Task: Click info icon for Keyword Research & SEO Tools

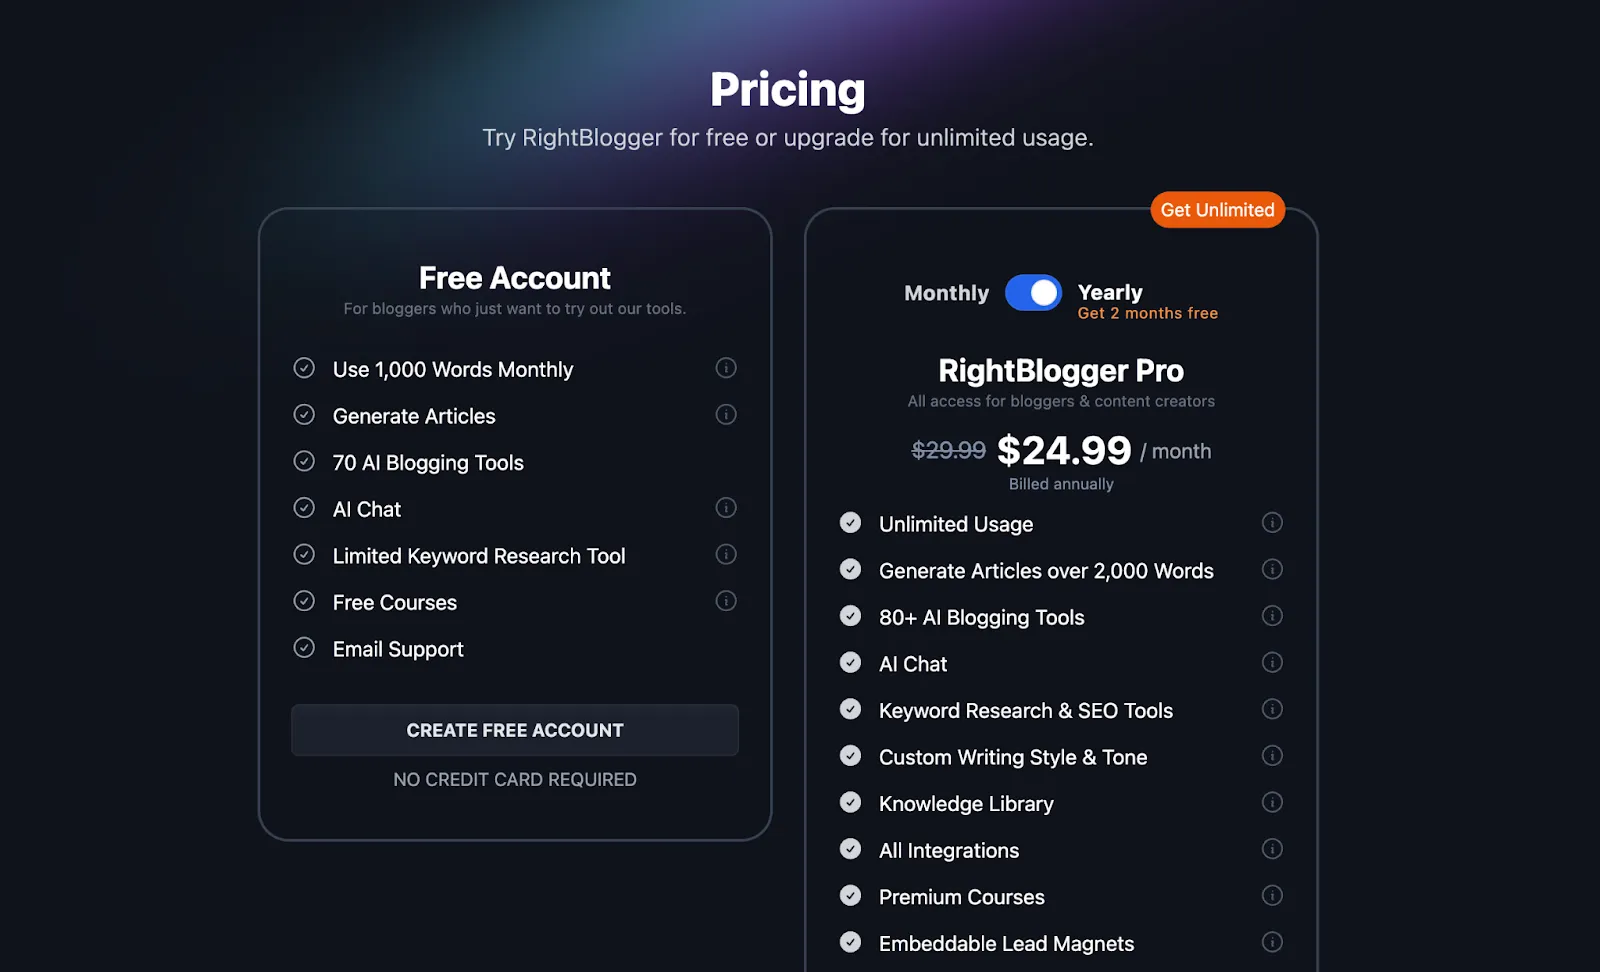Action: pos(1272,709)
